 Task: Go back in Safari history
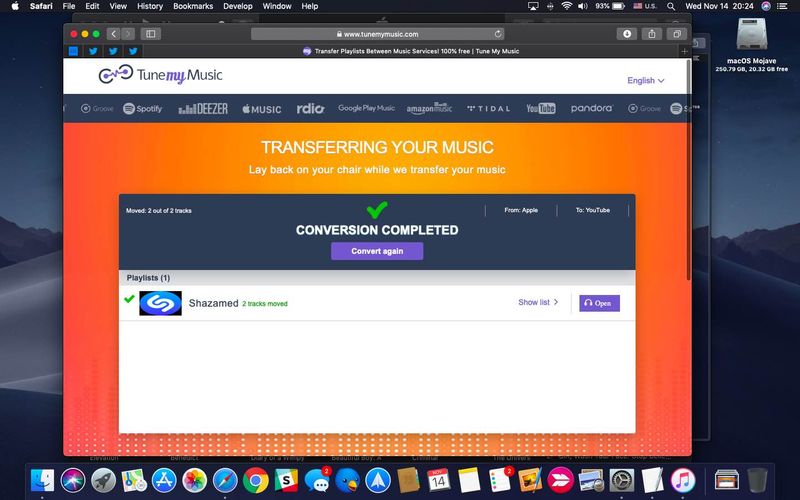click(x=113, y=34)
